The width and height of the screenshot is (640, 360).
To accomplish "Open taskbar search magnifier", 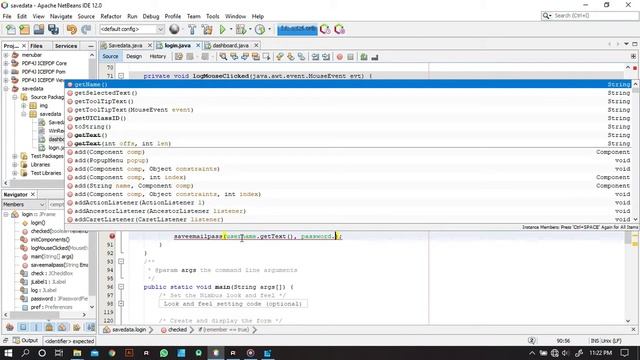I will (x=25, y=353).
